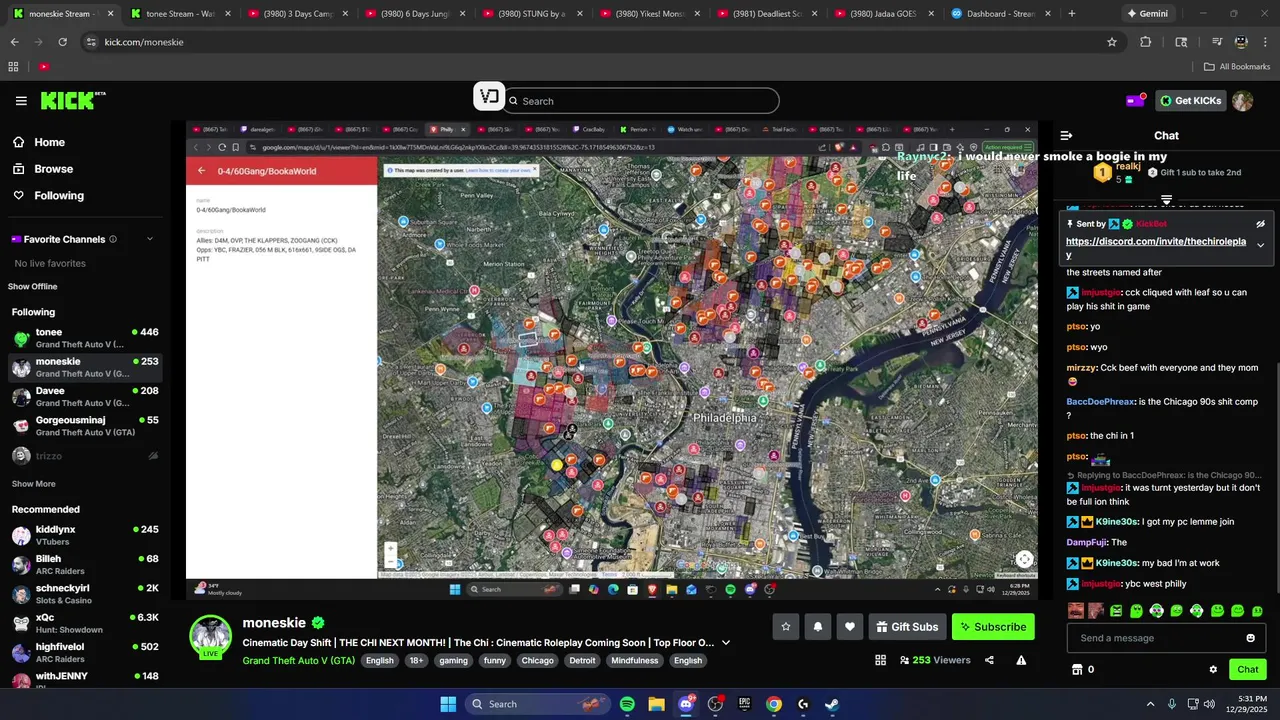This screenshot has width=1280, height=720.
Task: Click Show More under Following
Action: pyautogui.click(x=34, y=484)
